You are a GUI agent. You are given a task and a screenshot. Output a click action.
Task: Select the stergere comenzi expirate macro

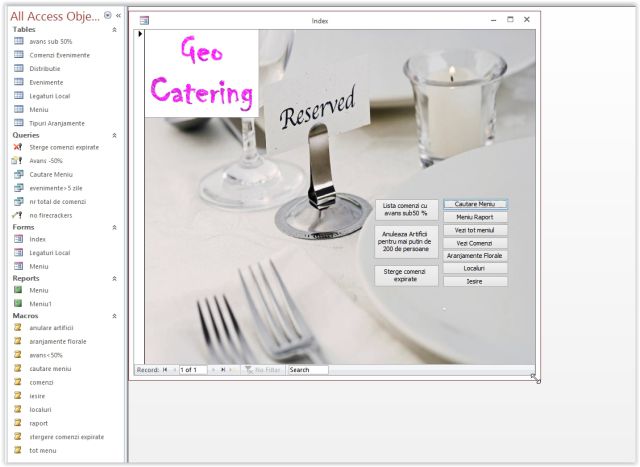[x=67, y=437]
